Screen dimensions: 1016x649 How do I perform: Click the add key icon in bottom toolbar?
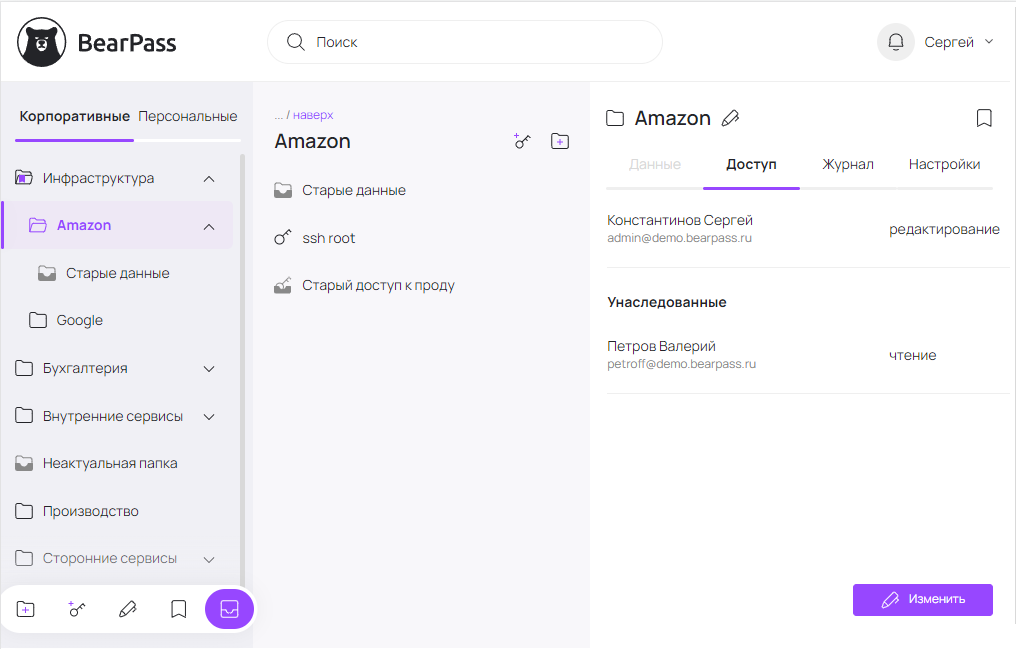pos(76,609)
